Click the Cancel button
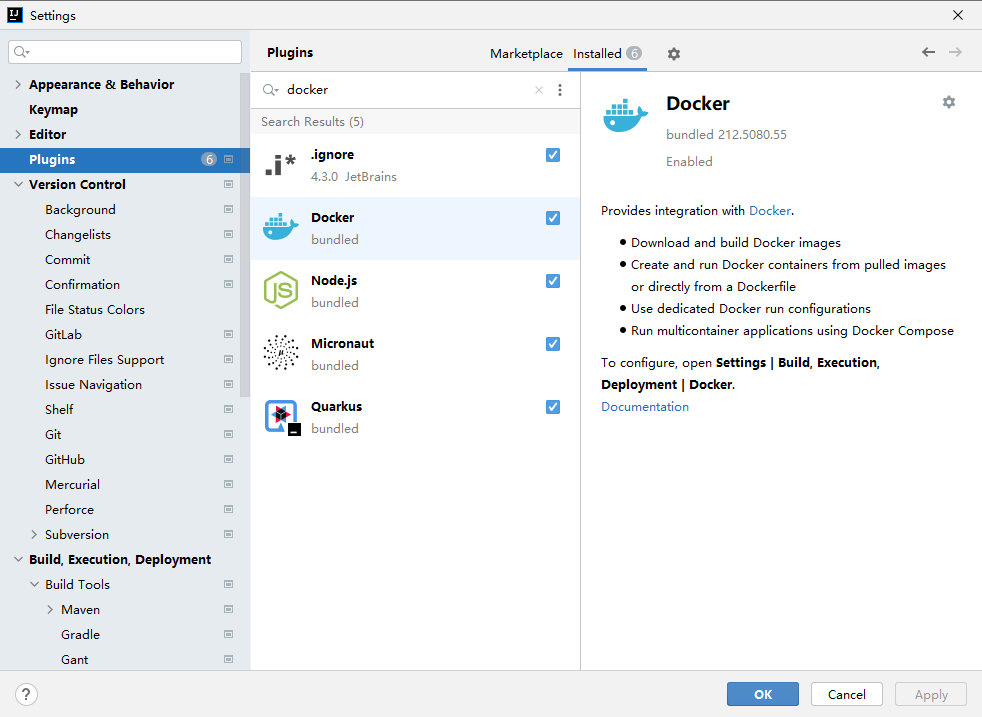 pyautogui.click(x=846, y=694)
